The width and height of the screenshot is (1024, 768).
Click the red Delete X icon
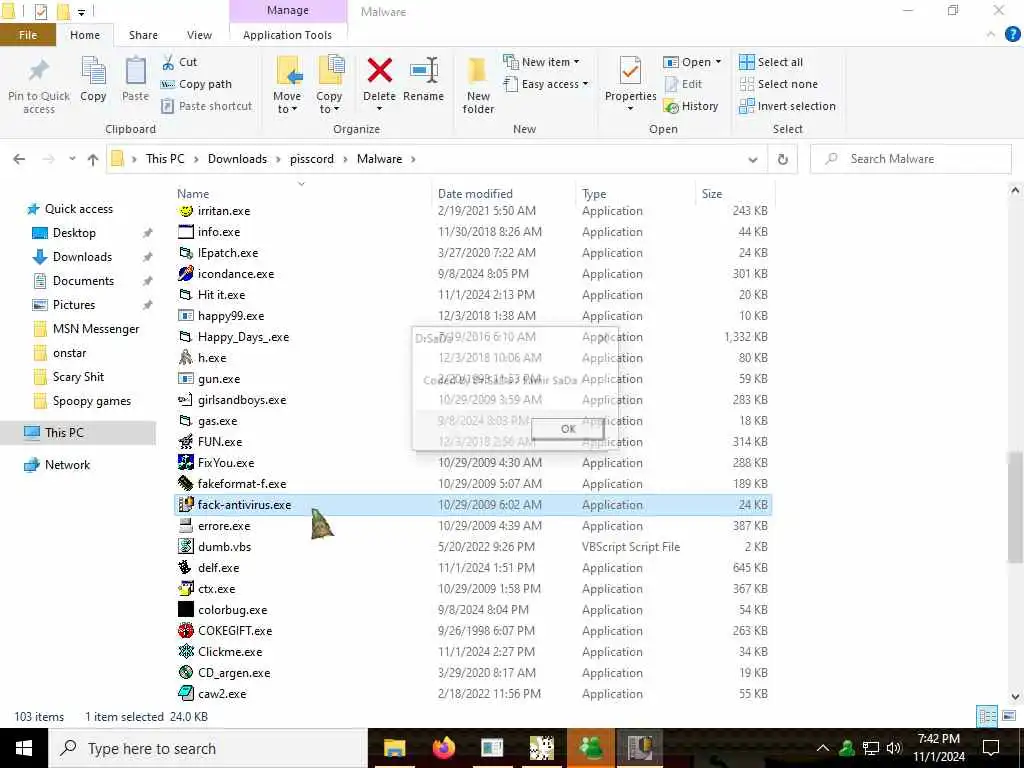click(379, 70)
